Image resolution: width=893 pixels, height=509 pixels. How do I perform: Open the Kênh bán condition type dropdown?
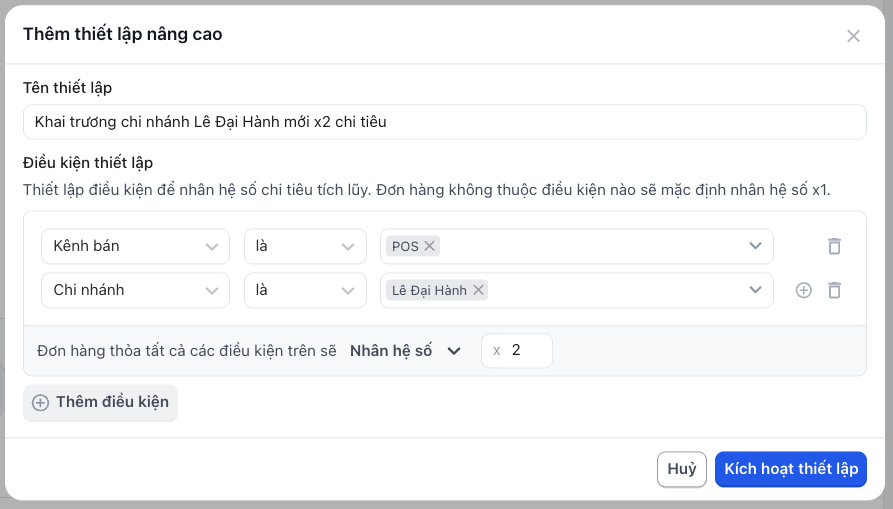click(136, 246)
